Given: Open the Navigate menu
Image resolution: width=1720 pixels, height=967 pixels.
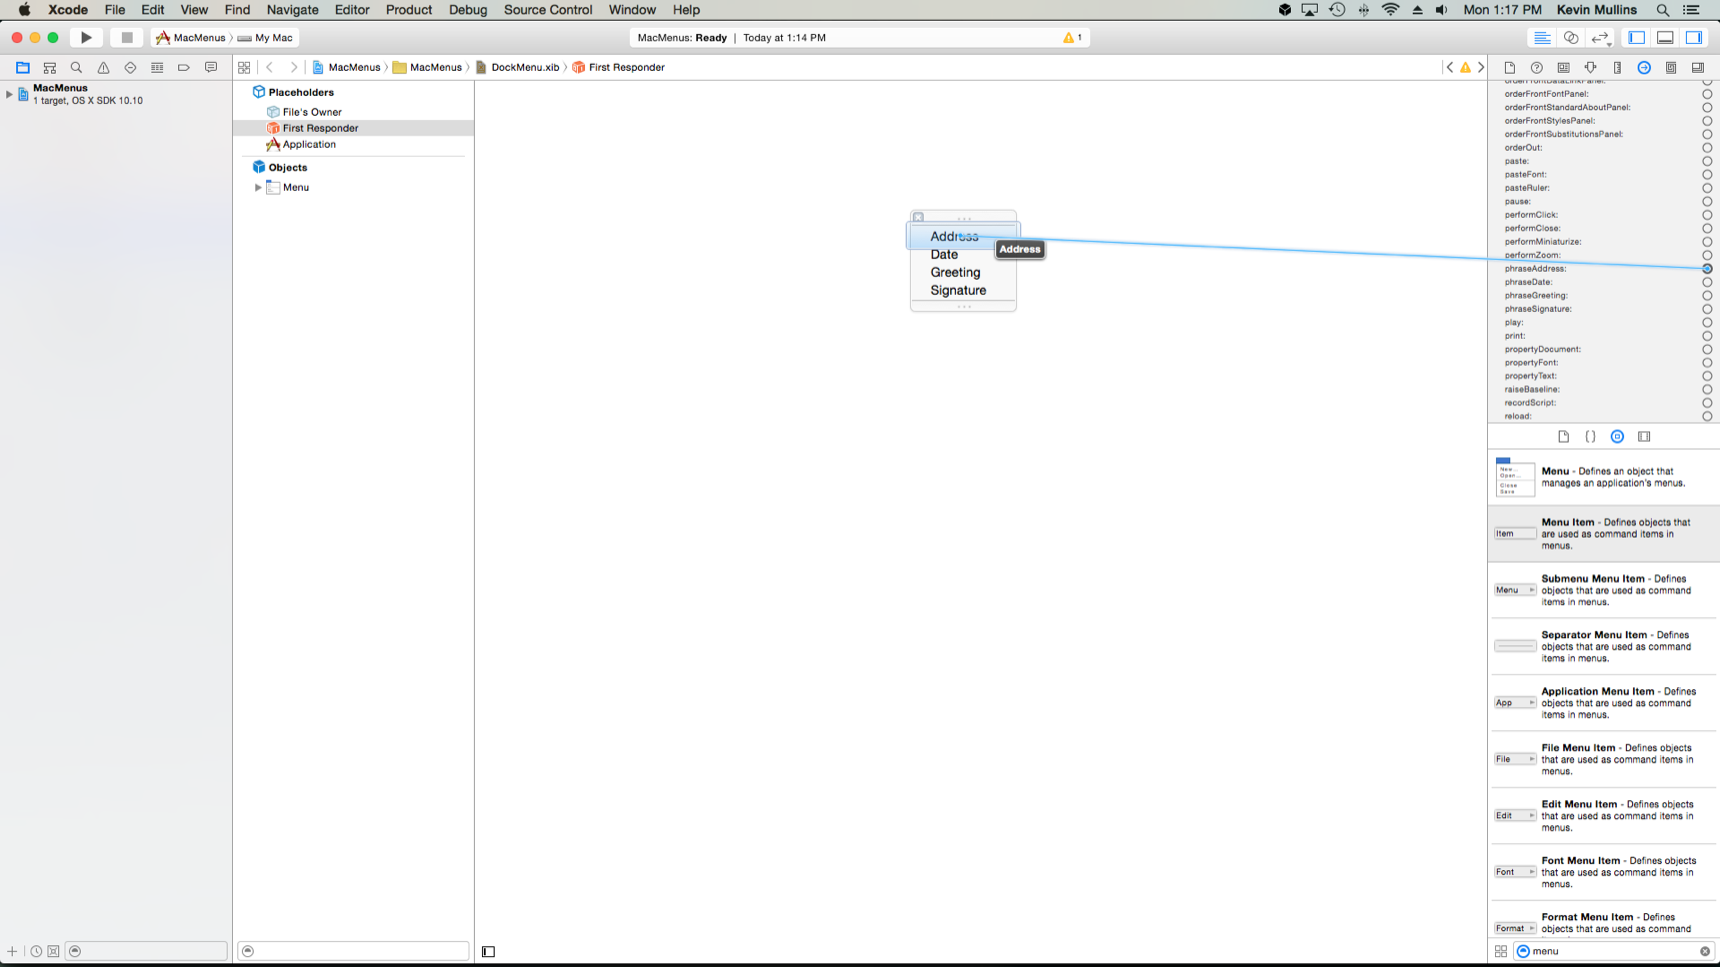Looking at the screenshot, I should (x=293, y=10).
